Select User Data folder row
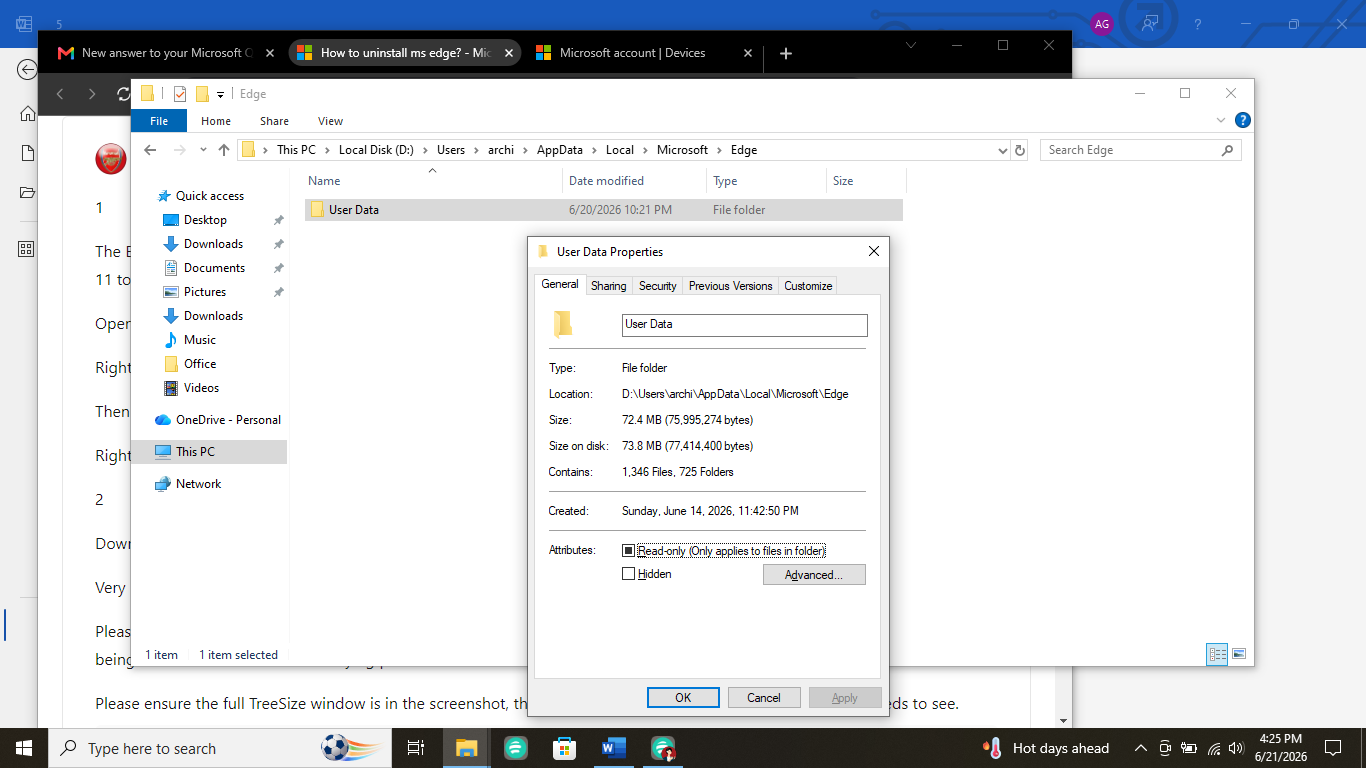The image size is (1366, 768). point(603,210)
